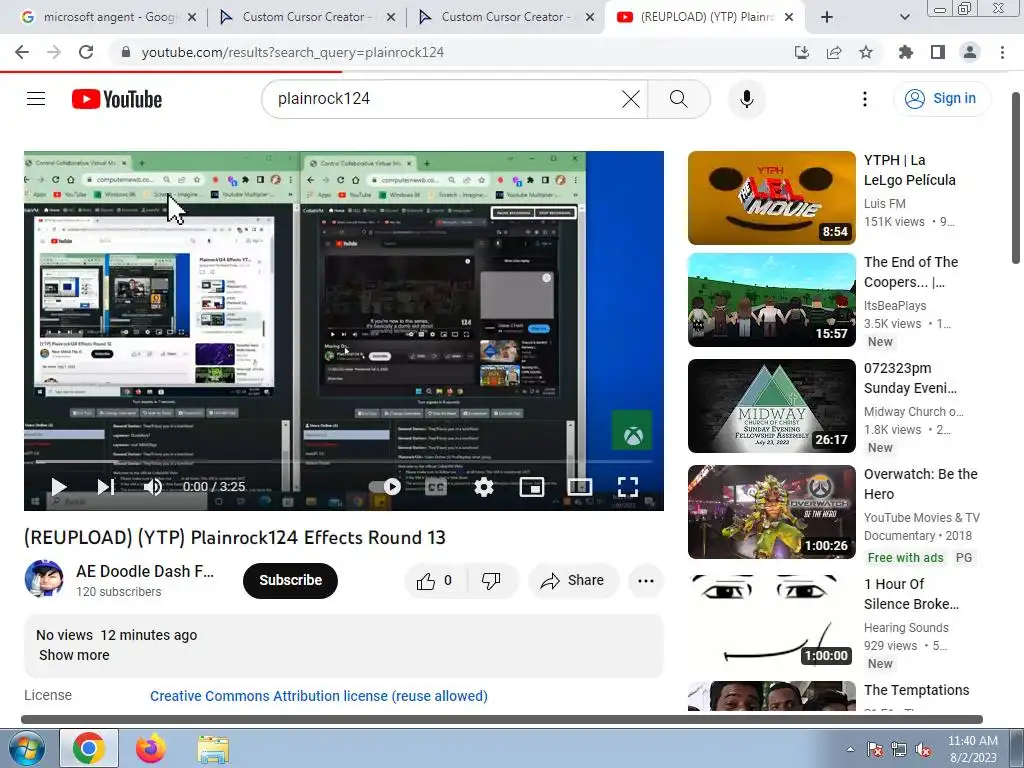Open Chrome profile avatar
This screenshot has width=1024, height=768.
(970, 52)
